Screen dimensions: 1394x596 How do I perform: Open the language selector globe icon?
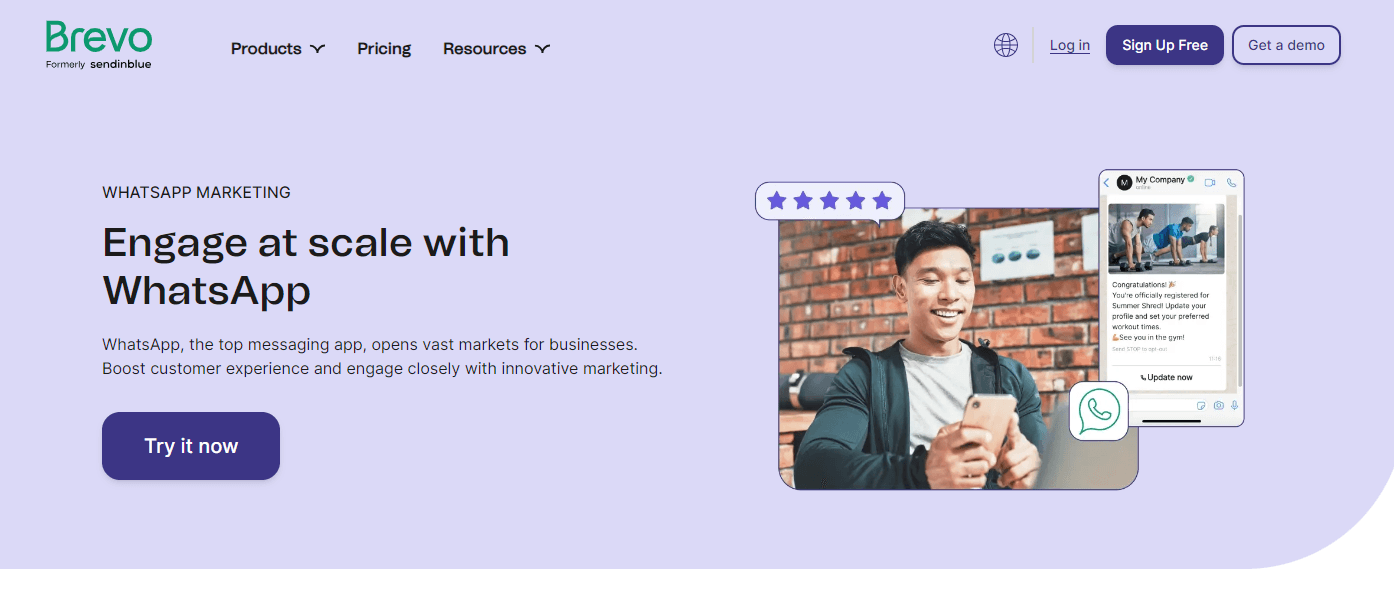pyautogui.click(x=1005, y=45)
